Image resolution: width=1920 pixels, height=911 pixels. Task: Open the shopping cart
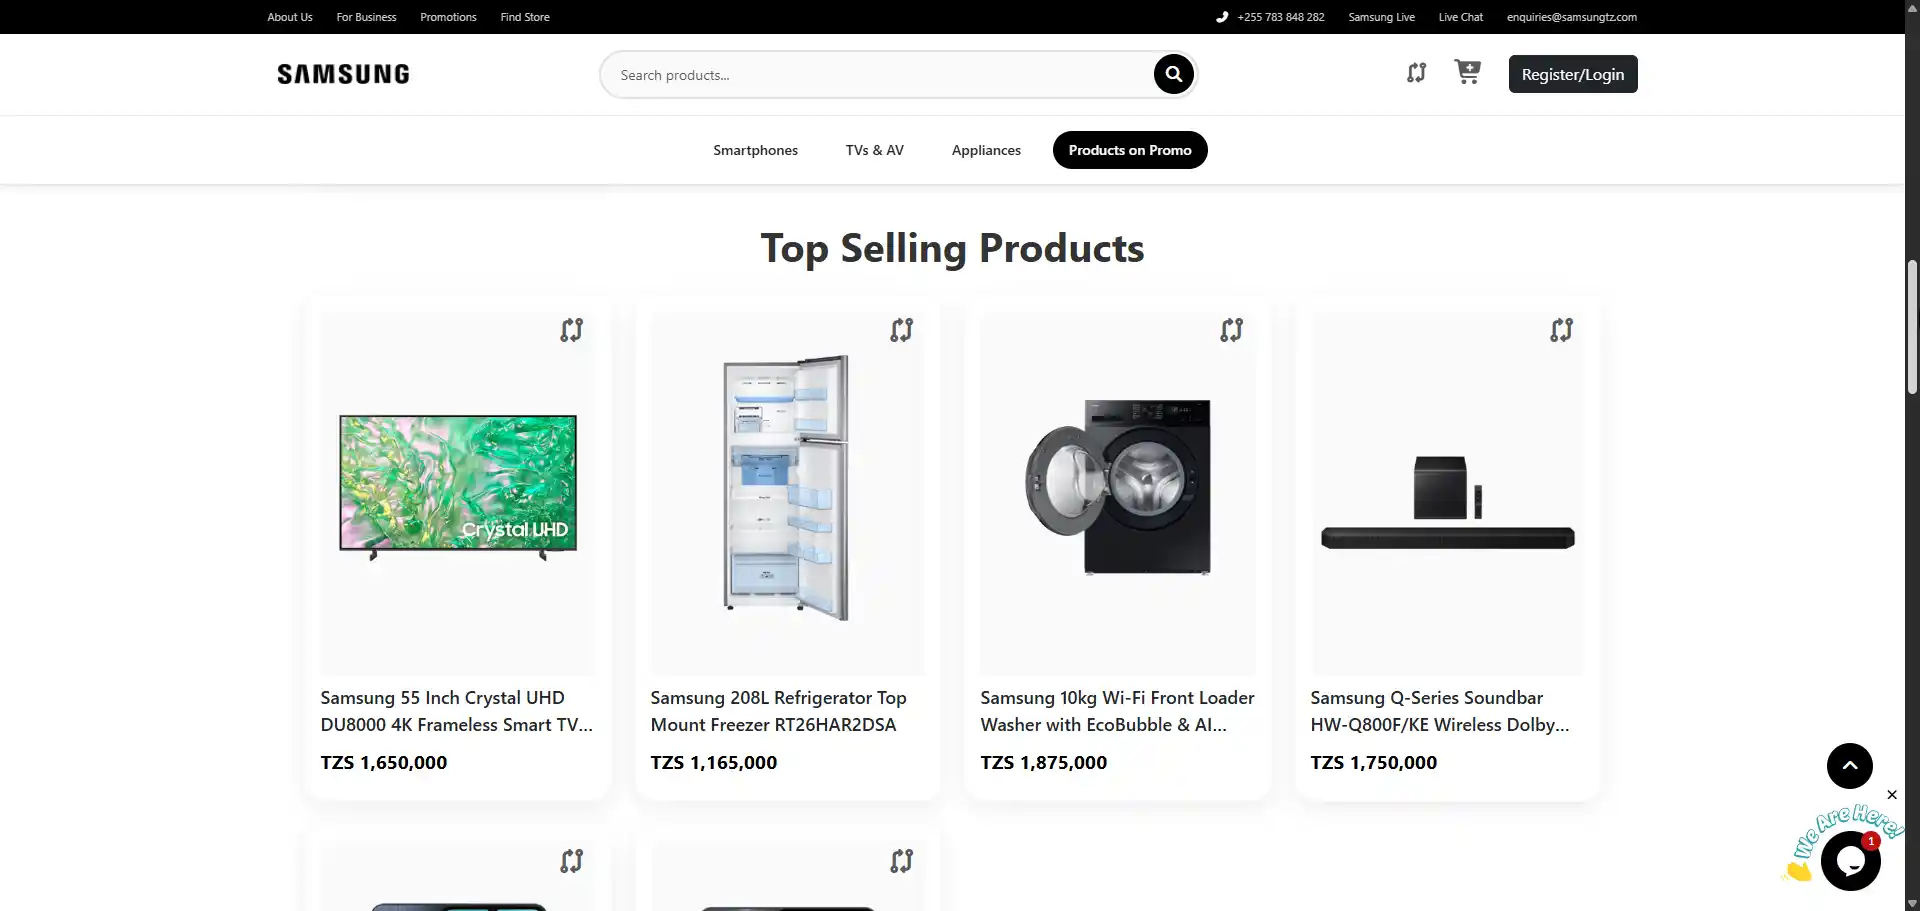1467,72
